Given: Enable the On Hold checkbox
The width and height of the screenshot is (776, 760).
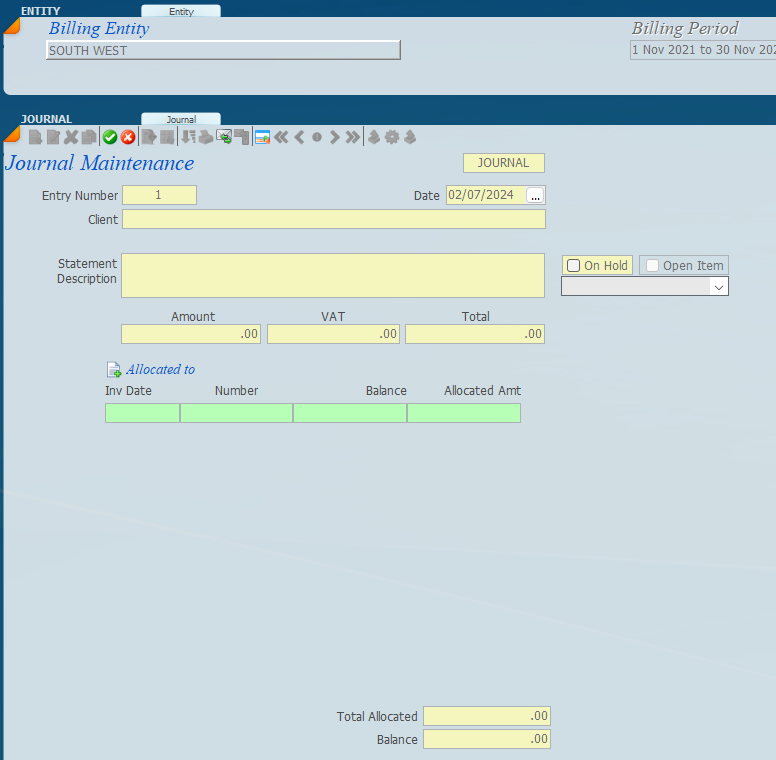Looking at the screenshot, I should [574, 266].
